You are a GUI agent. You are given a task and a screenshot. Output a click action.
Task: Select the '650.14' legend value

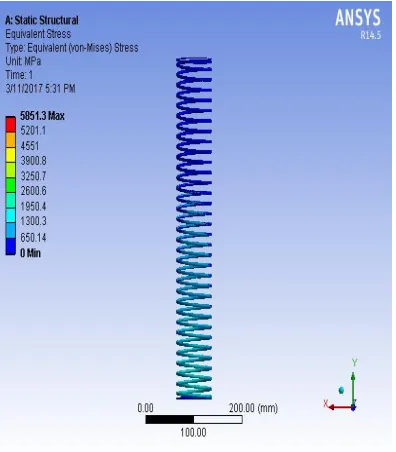pyautogui.click(x=33, y=238)
